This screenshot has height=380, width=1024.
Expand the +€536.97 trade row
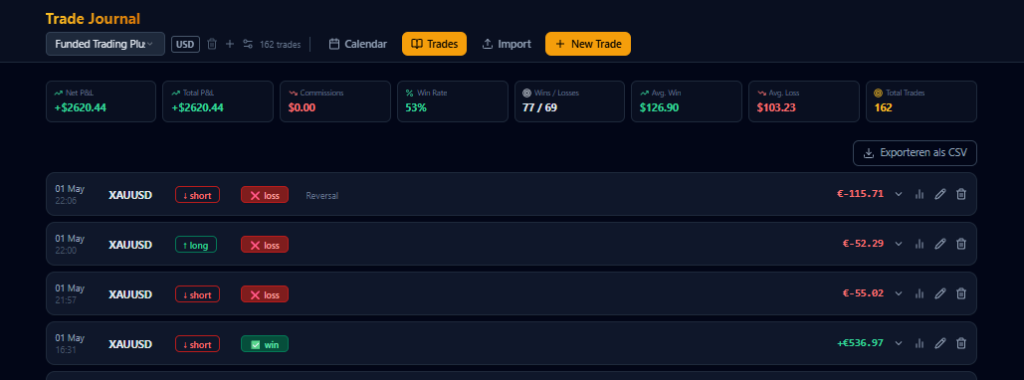(x=899, y=343)
